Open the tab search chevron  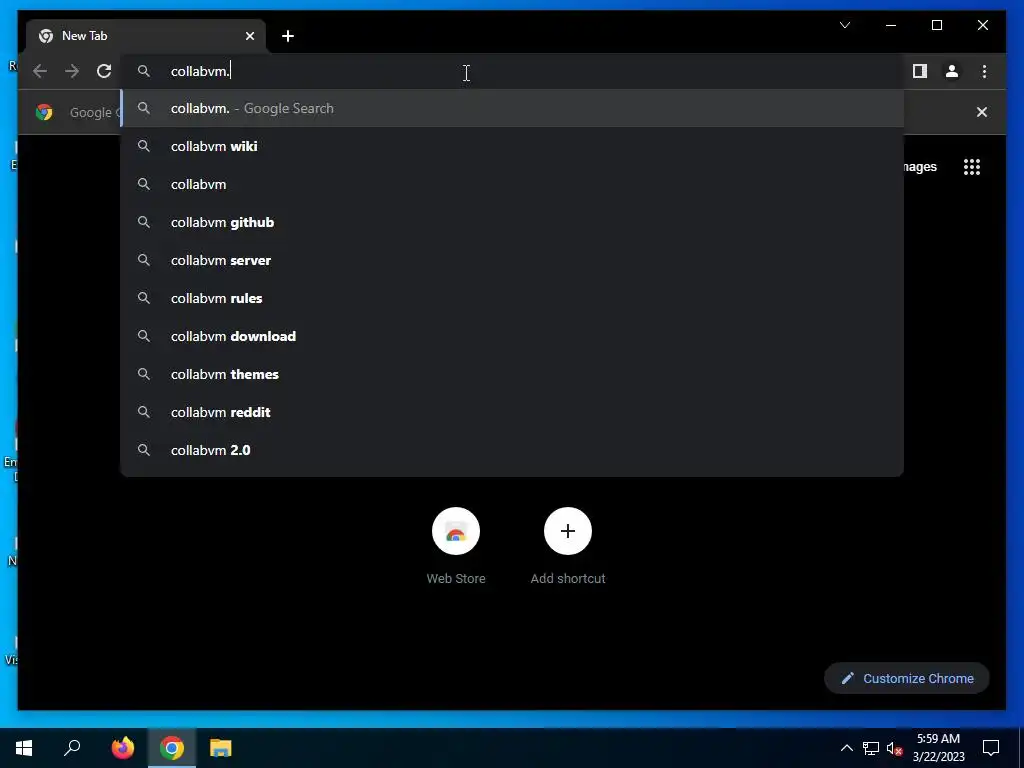click(845, 25)
